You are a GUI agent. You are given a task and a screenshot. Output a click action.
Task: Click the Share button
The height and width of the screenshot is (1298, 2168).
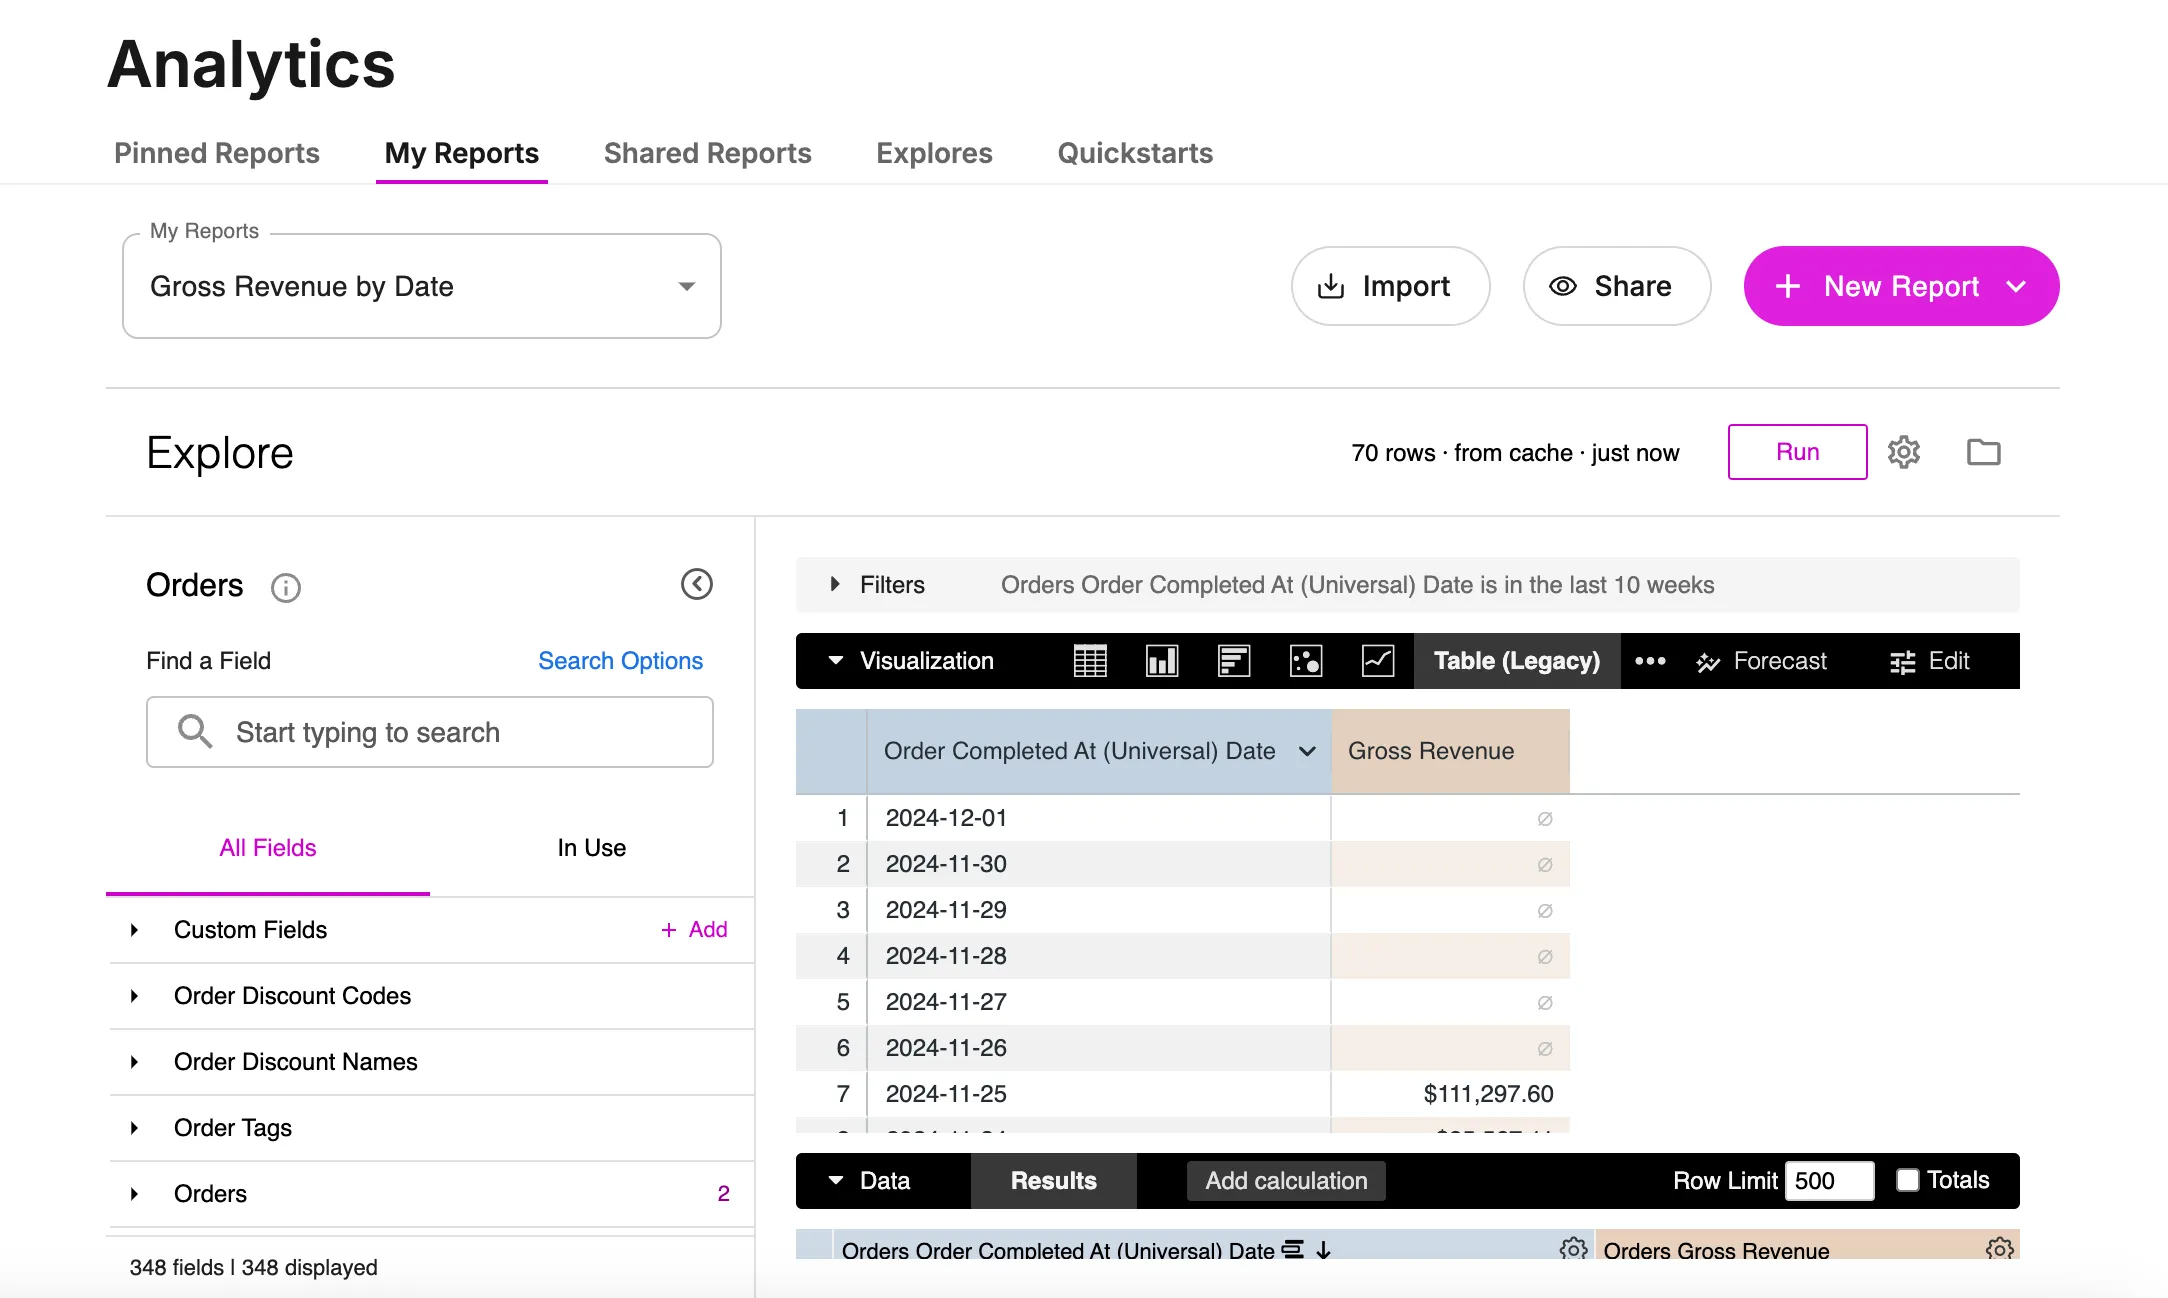click(1617, 286)
